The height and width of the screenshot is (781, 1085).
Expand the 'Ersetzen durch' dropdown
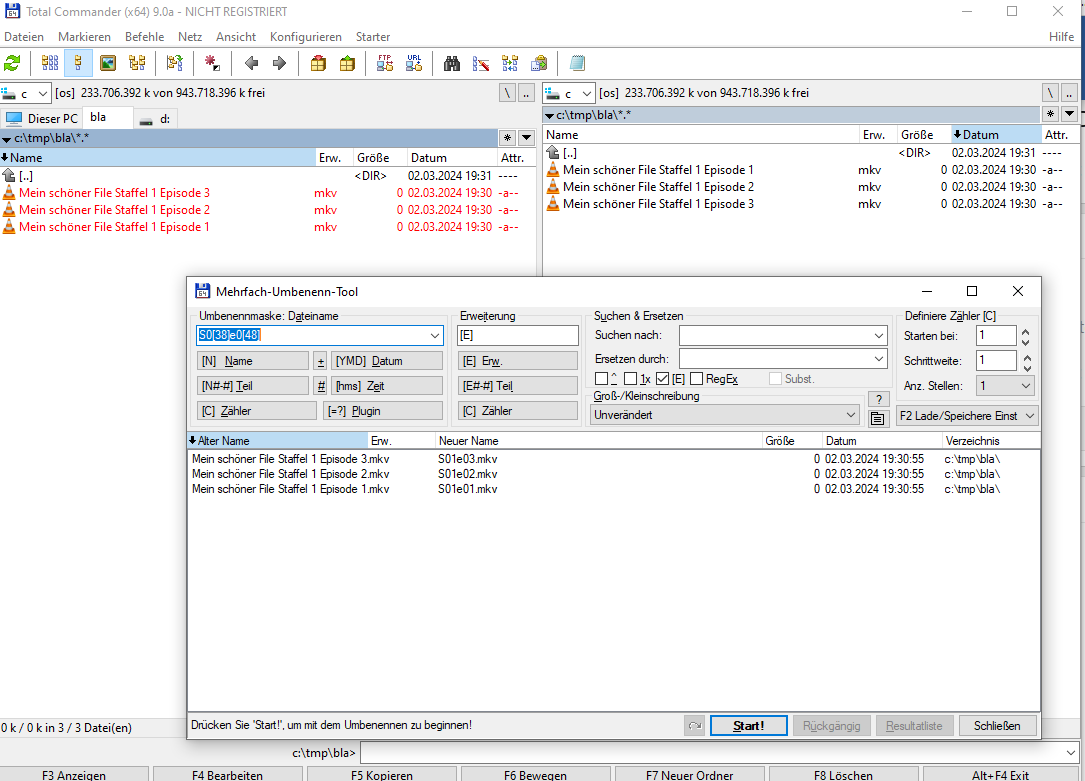click(879, 359)
